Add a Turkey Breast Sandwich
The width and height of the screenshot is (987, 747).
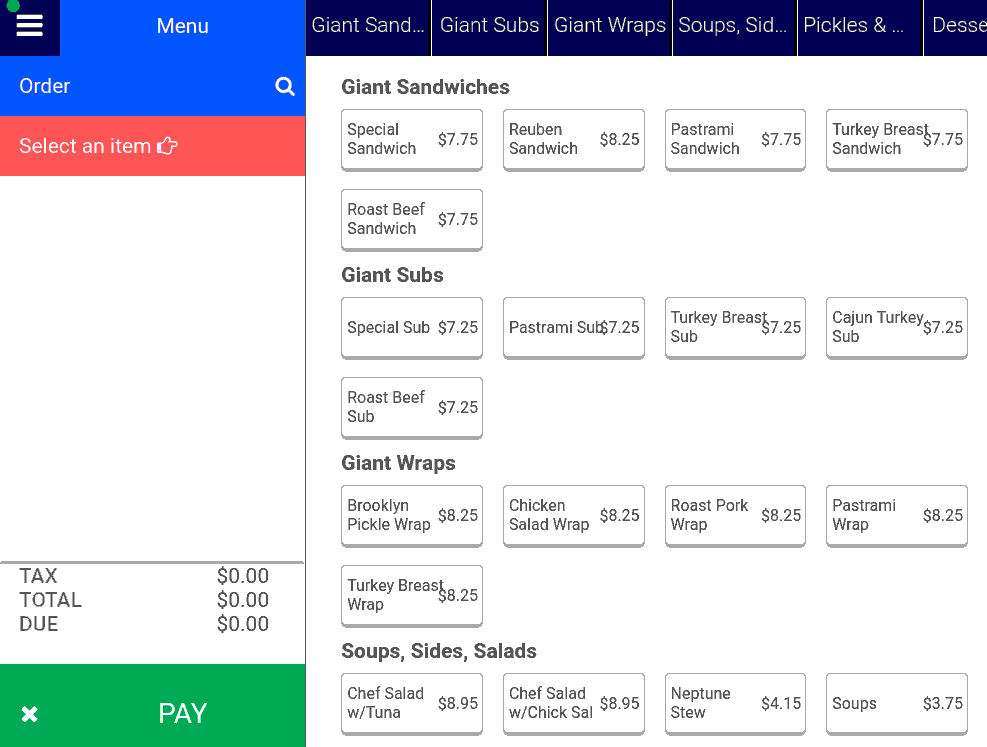[896, 140]
